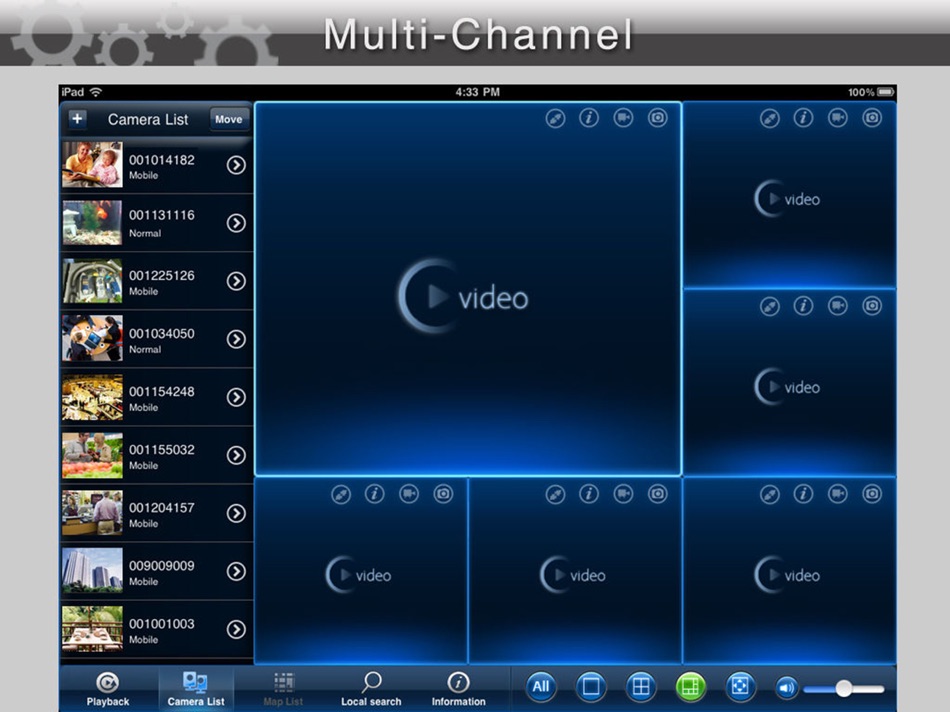Open info for the middle-right video pane

(803, 306)
